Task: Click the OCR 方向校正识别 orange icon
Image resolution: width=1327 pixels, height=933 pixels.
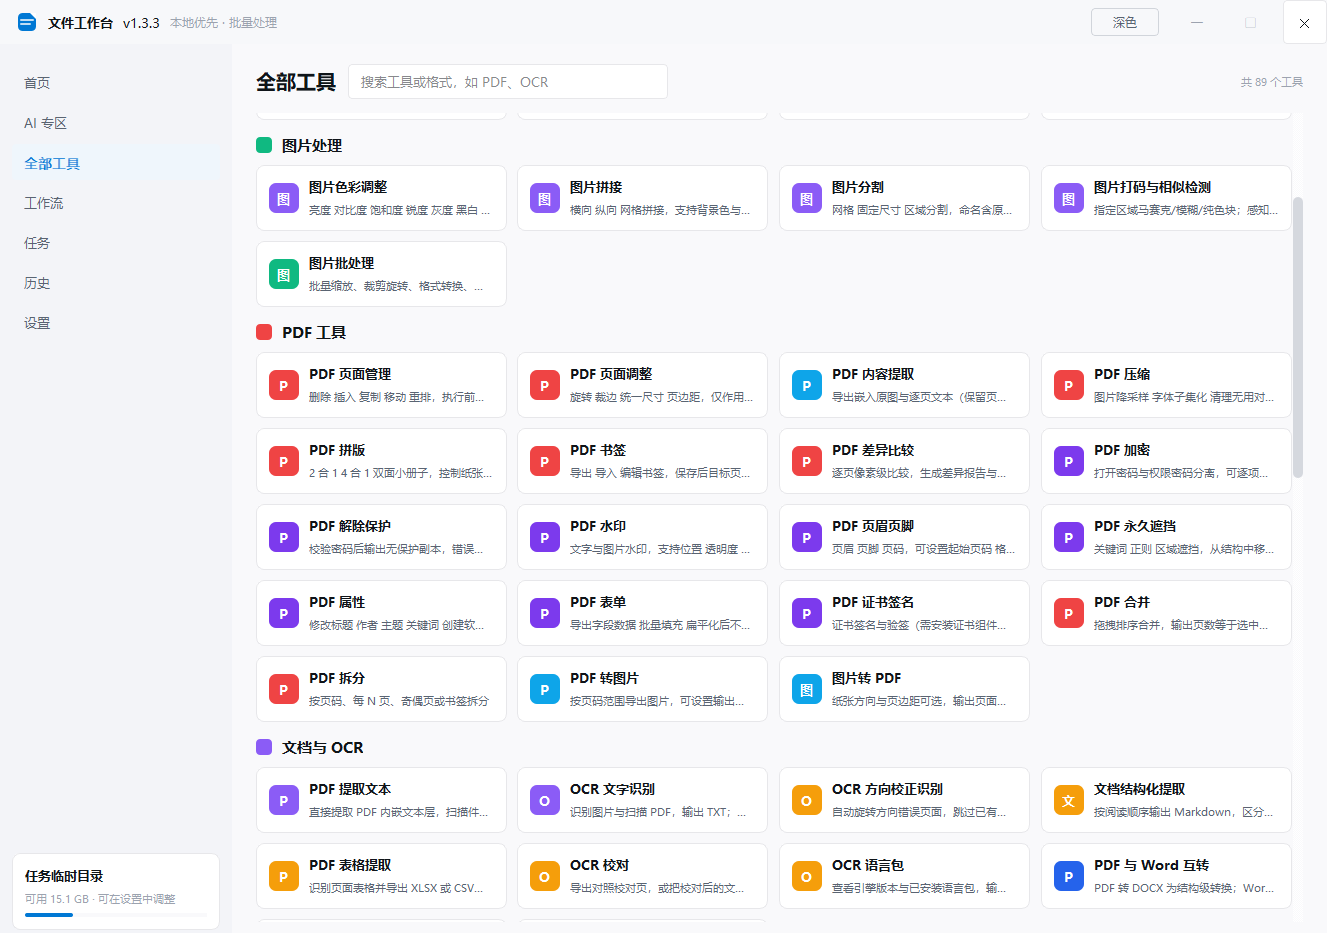Action: (x=807, y=800)
